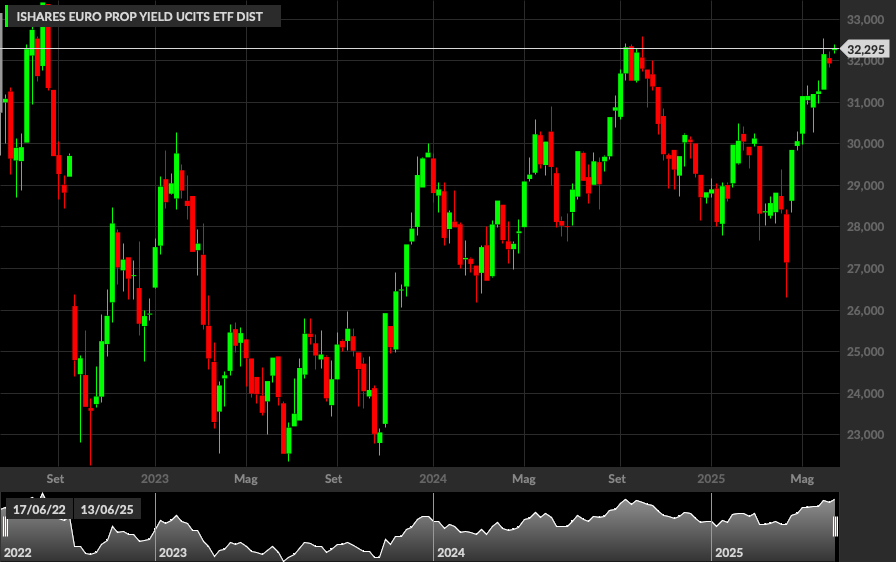Image resolution: width=896 pixels, height=562 pixels.
Task: Click the 30,000 price axis label
Action: 865,144
